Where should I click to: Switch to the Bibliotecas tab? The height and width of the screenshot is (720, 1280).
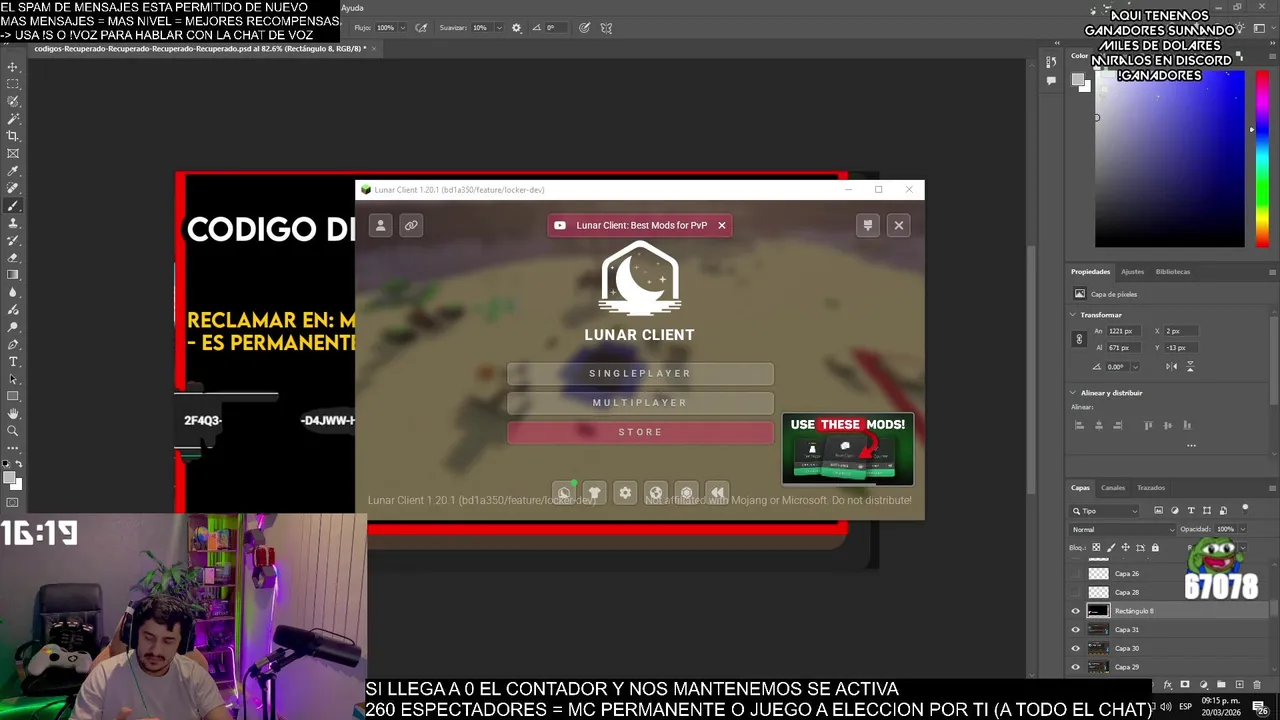pos(1173,272)
